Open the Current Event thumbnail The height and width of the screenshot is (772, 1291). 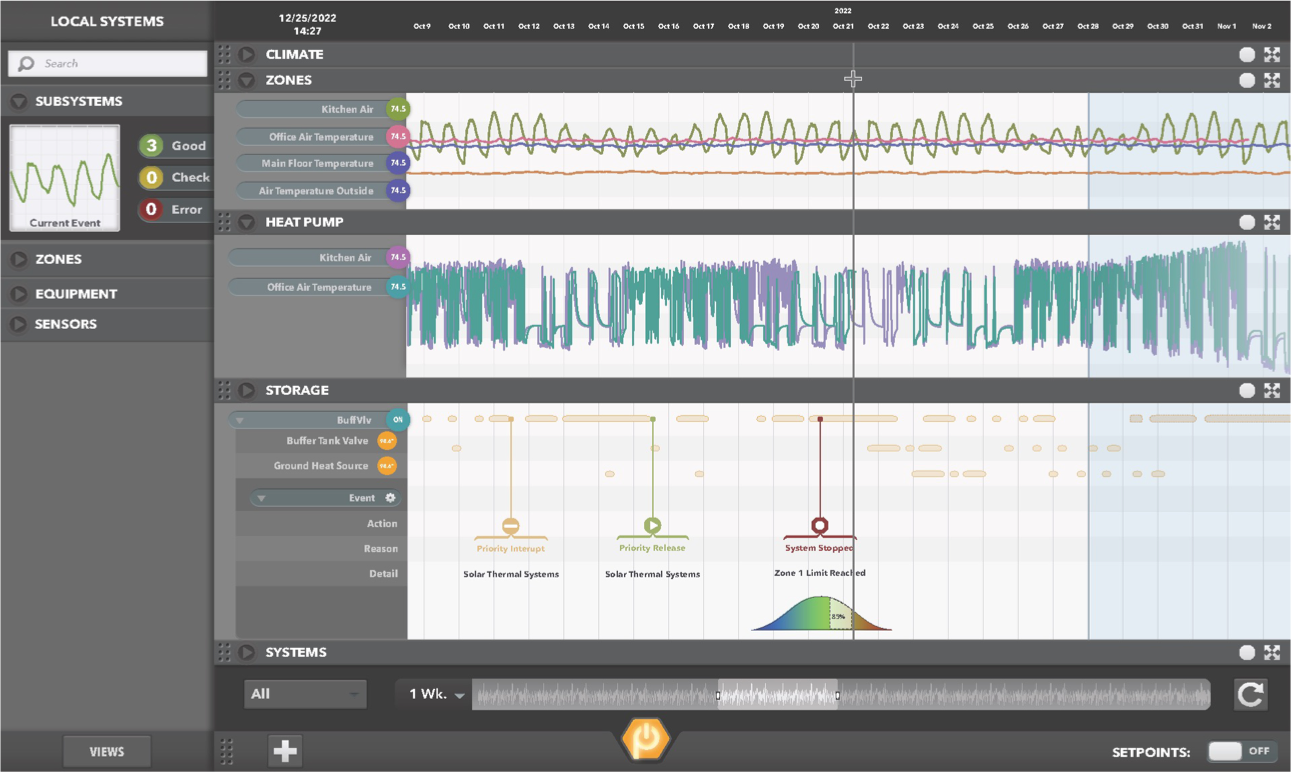coord(64,178)
